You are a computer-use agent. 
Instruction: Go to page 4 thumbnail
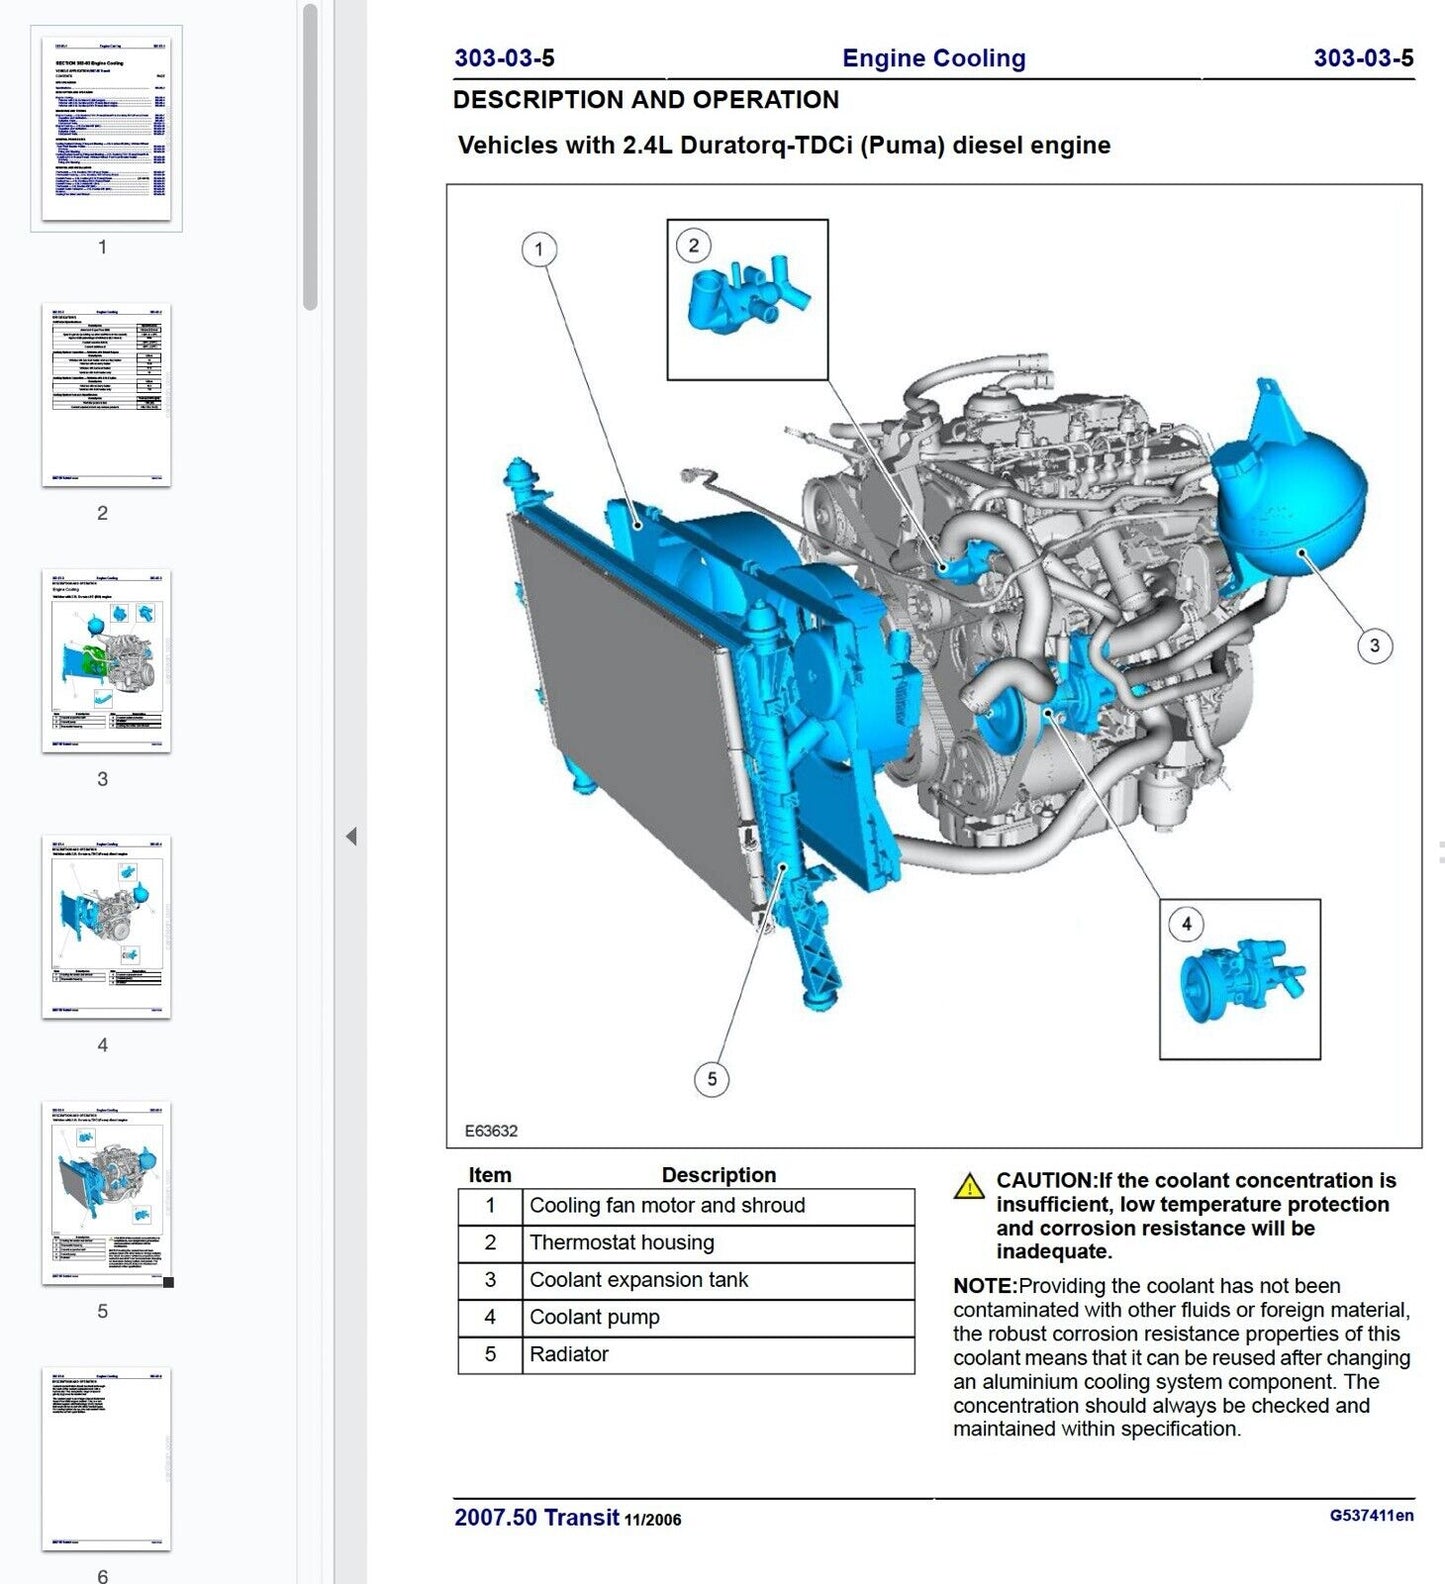point(106,927)
